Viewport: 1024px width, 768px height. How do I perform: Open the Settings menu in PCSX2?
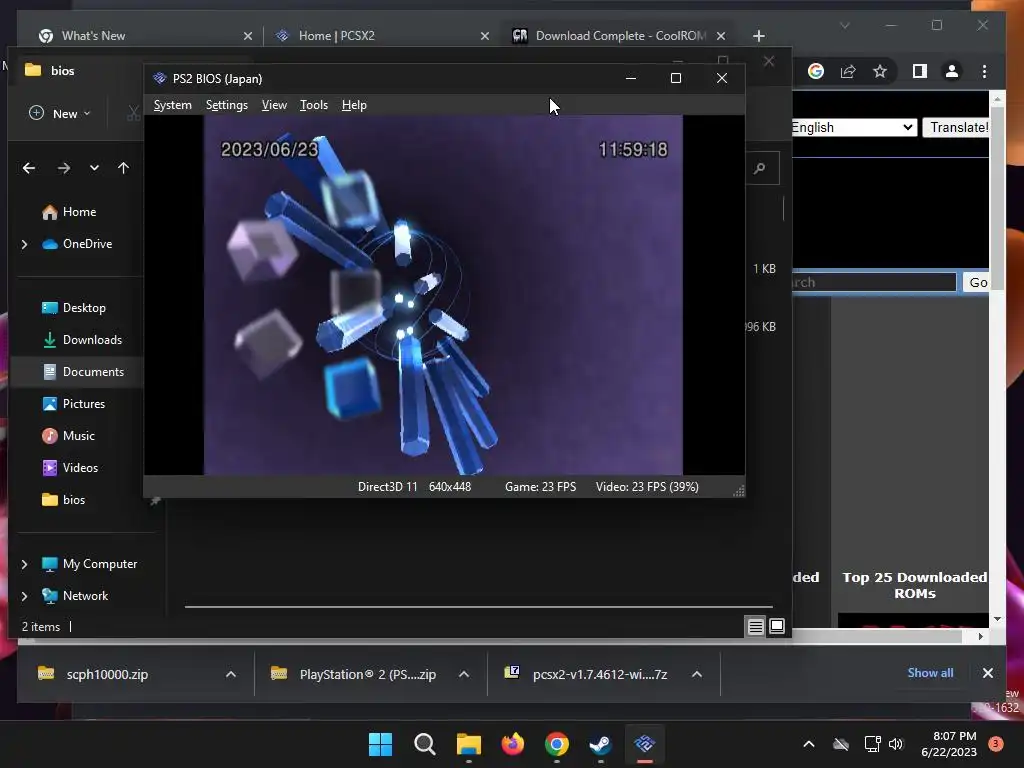pos(227,105)
